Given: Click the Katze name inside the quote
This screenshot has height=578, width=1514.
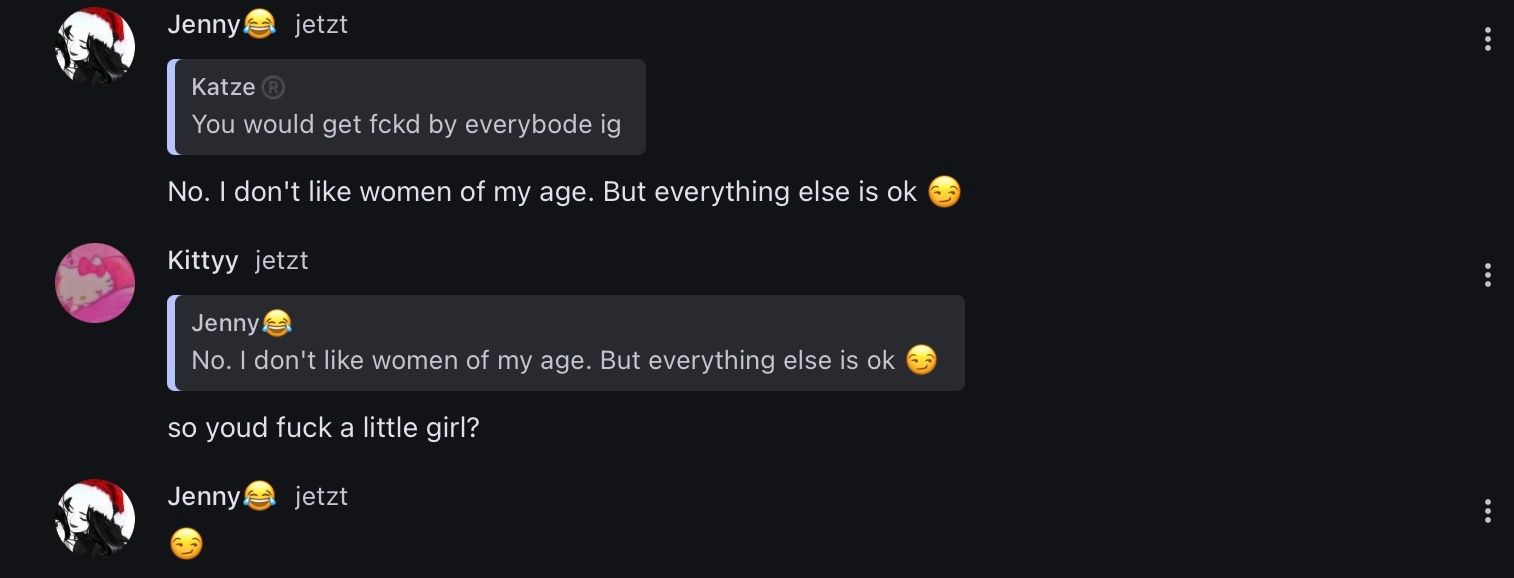Looking at the screenshot, I should pos(223,88).
